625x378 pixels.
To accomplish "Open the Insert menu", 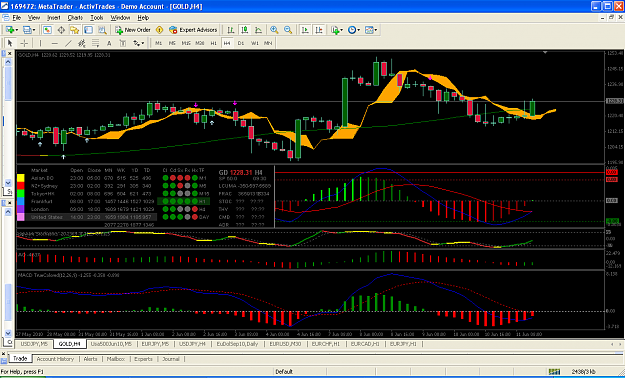I will point(53,18).
